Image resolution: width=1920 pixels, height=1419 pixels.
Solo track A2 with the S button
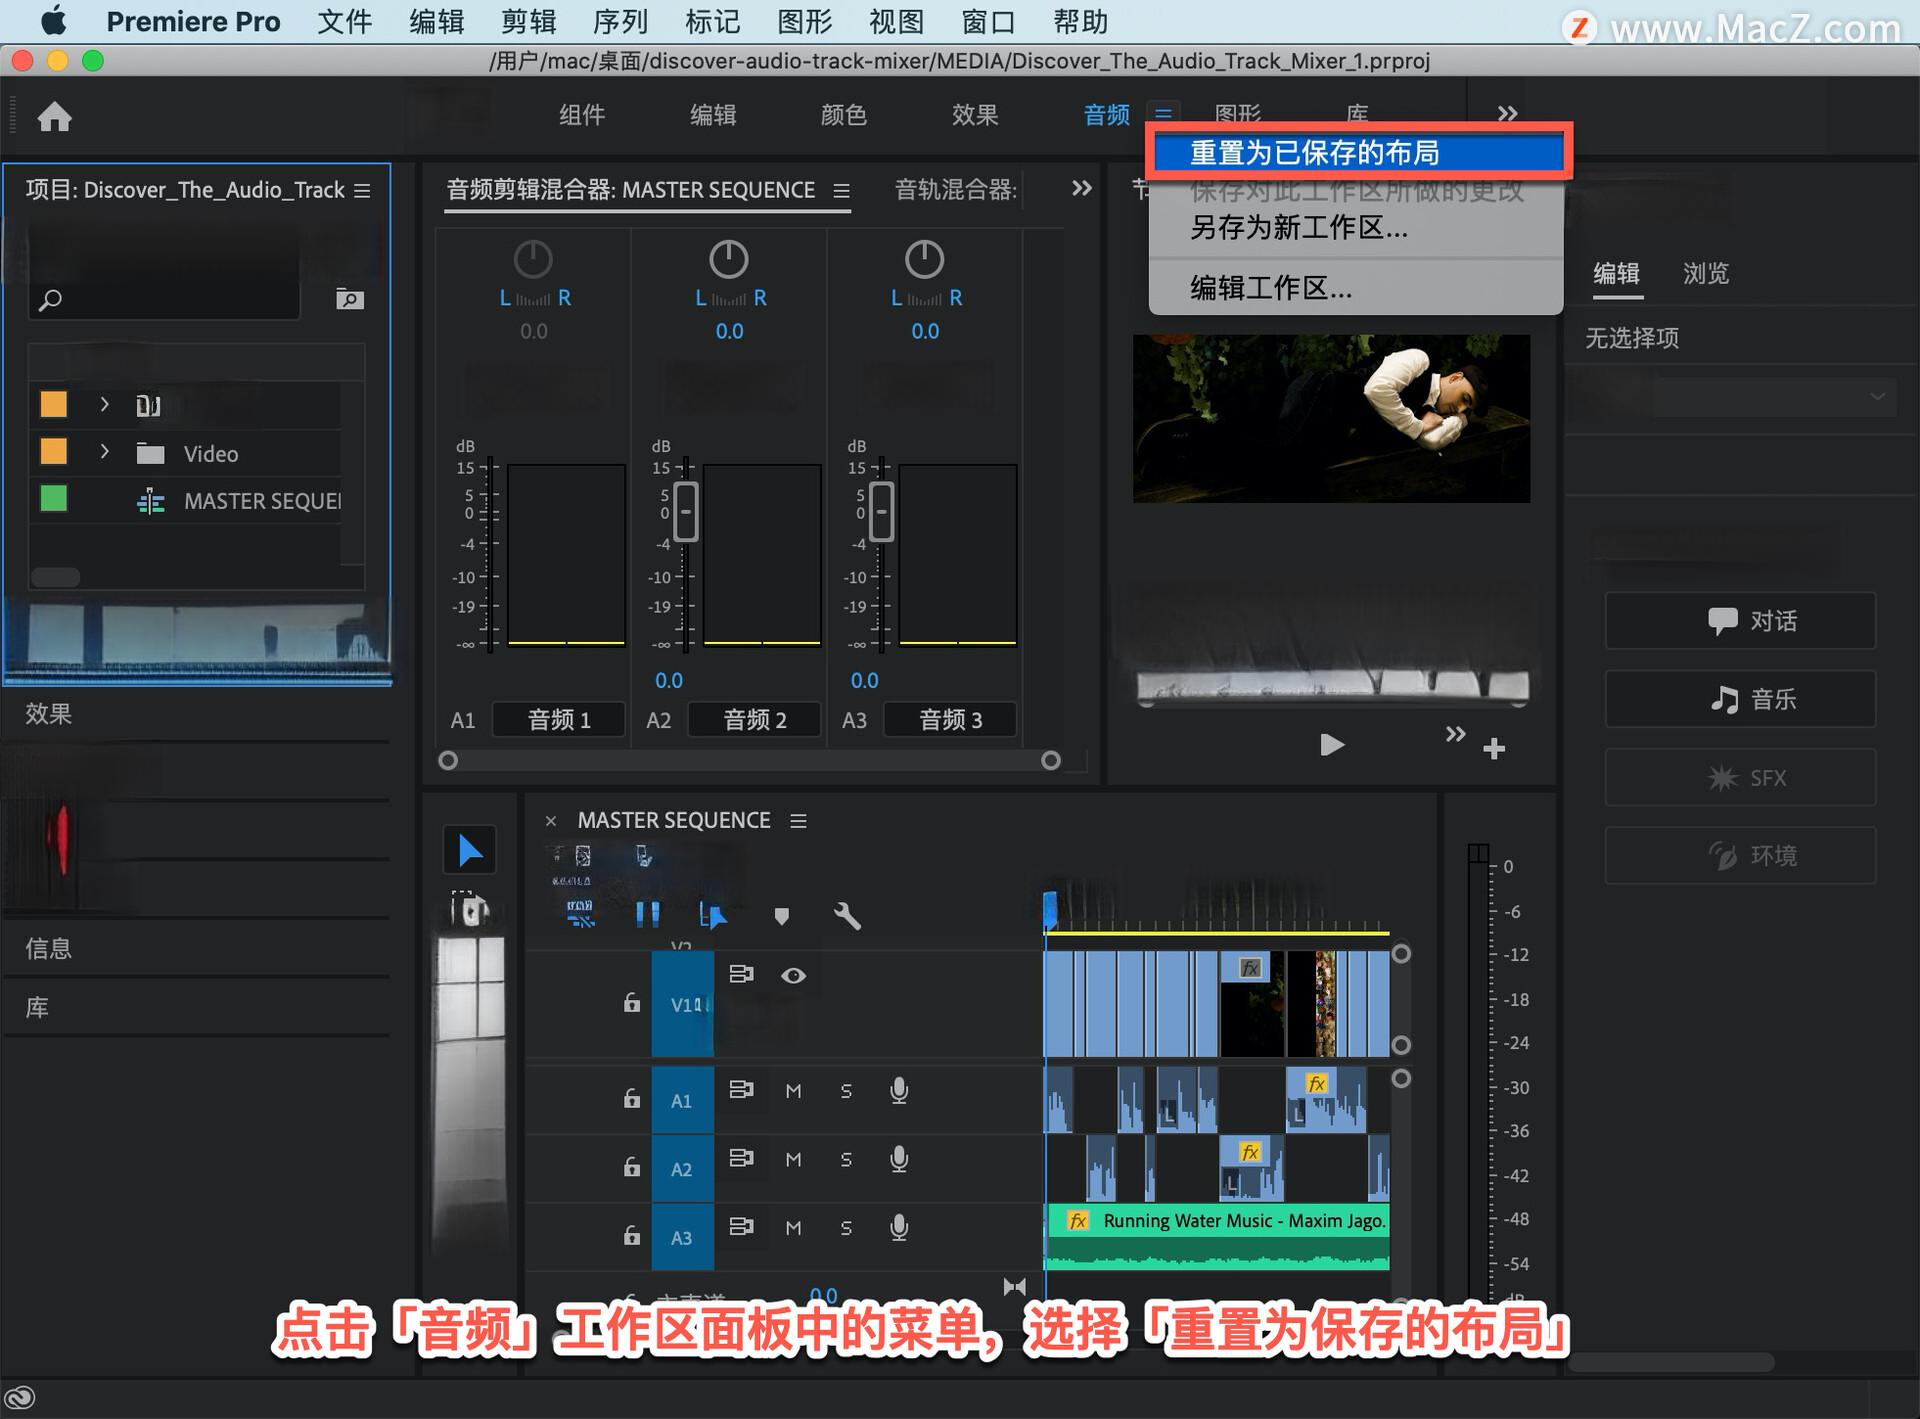click(x=846, y=1160)
